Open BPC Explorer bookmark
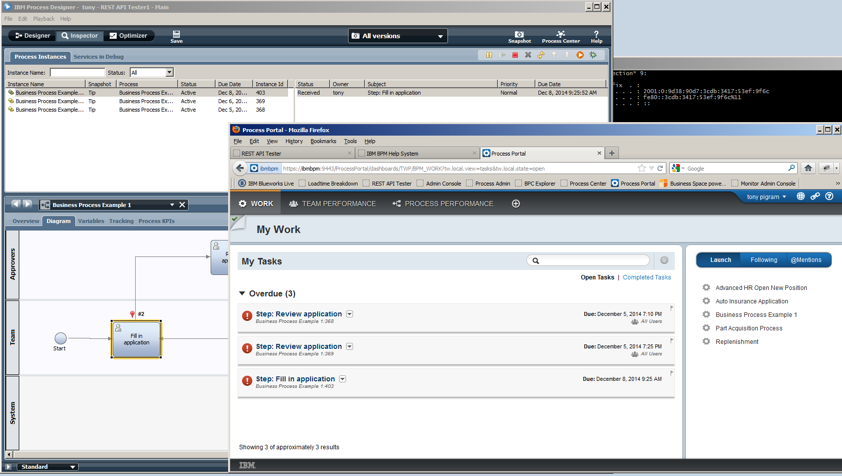Viewport: 842px width, 476px height. tap(535, 183)
